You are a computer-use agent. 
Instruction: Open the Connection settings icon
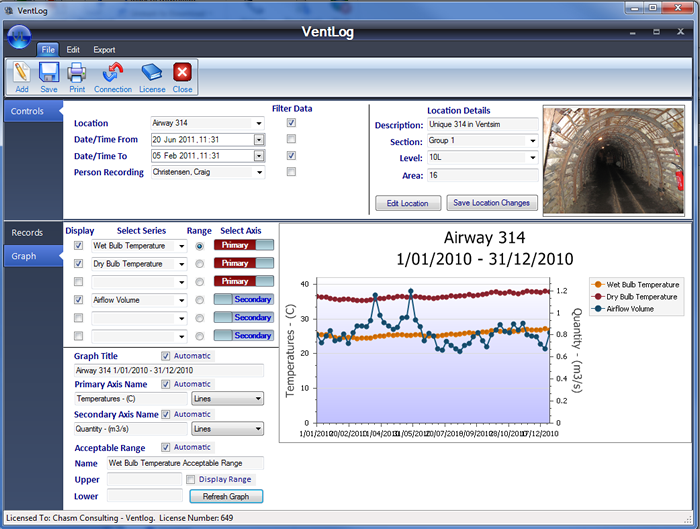[112, 72]
